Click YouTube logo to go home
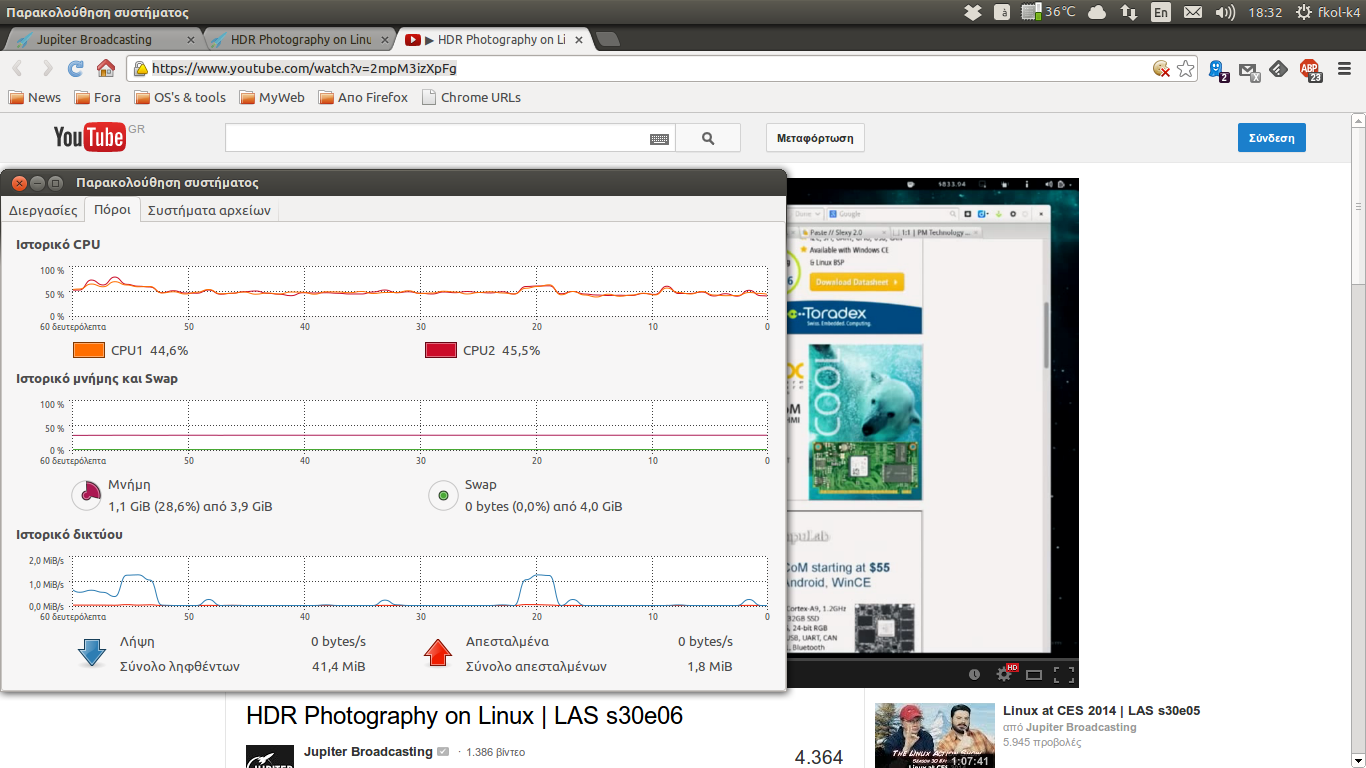This screenshot has width=1366, height=768. (x=90, y=137)
